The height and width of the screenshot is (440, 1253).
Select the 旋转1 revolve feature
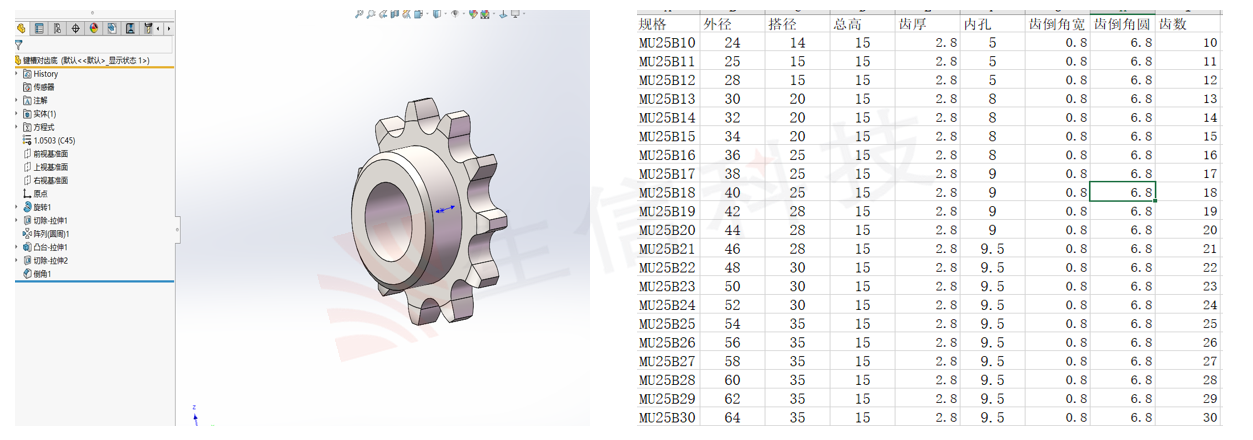37,207
